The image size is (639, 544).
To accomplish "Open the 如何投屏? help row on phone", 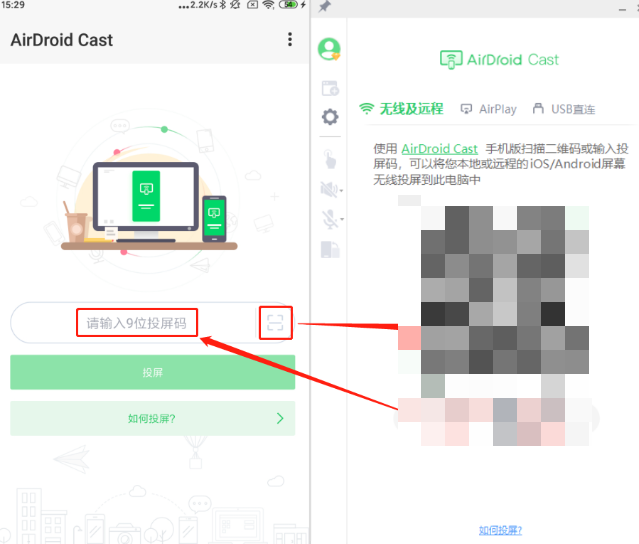I will click(152, 418).
